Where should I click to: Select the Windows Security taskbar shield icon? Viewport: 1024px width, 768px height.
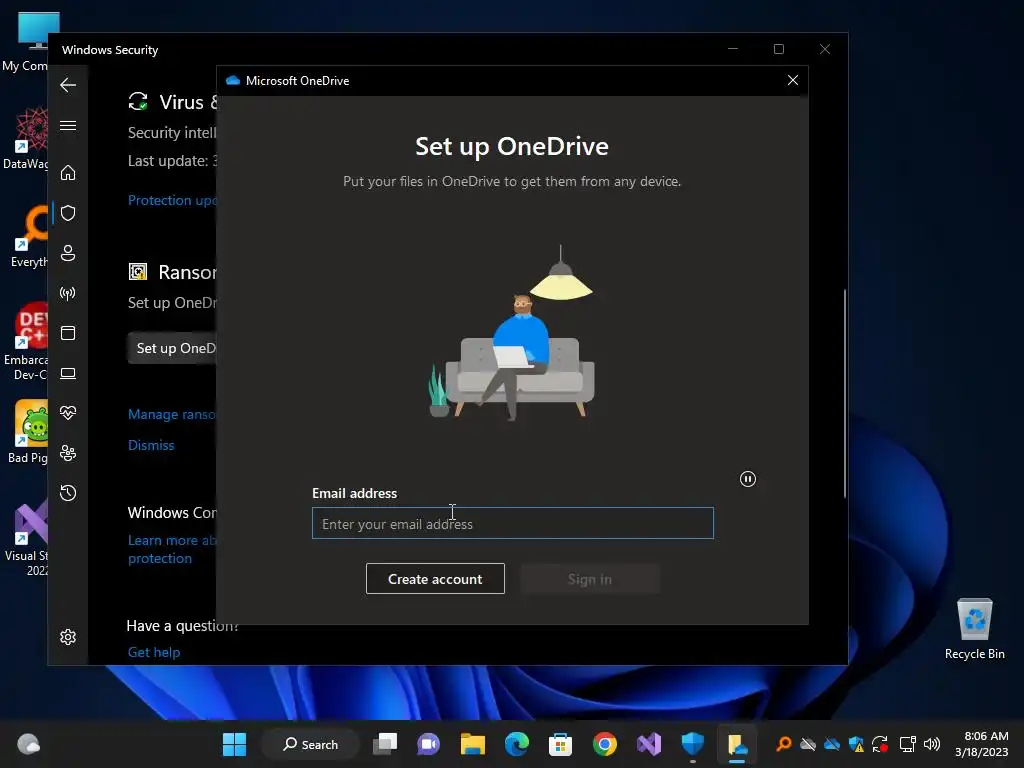(693, 744)
